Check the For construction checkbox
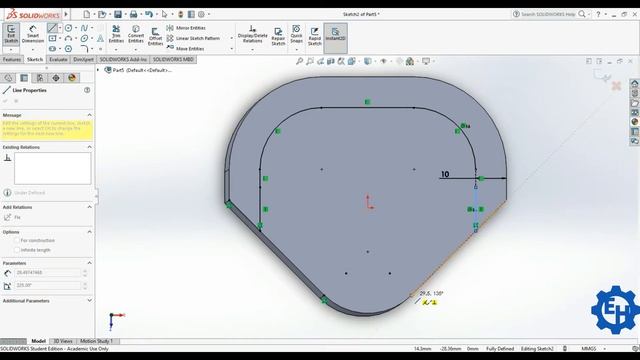This screenshot has width=640, height=360. pyautogui.click(x=17, y=240)
